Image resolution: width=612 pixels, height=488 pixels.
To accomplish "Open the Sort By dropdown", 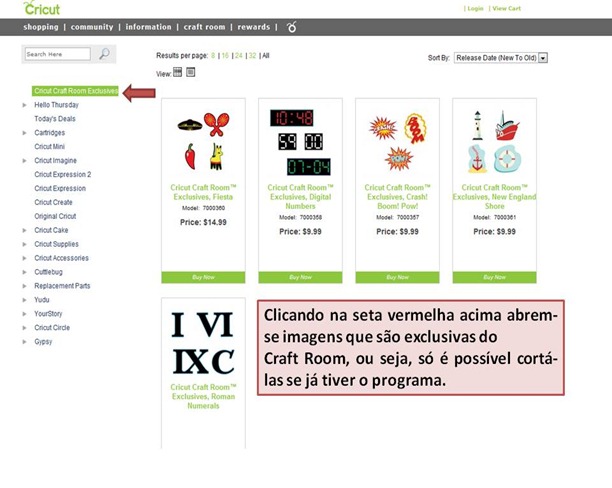I will (x=501, y=58).
